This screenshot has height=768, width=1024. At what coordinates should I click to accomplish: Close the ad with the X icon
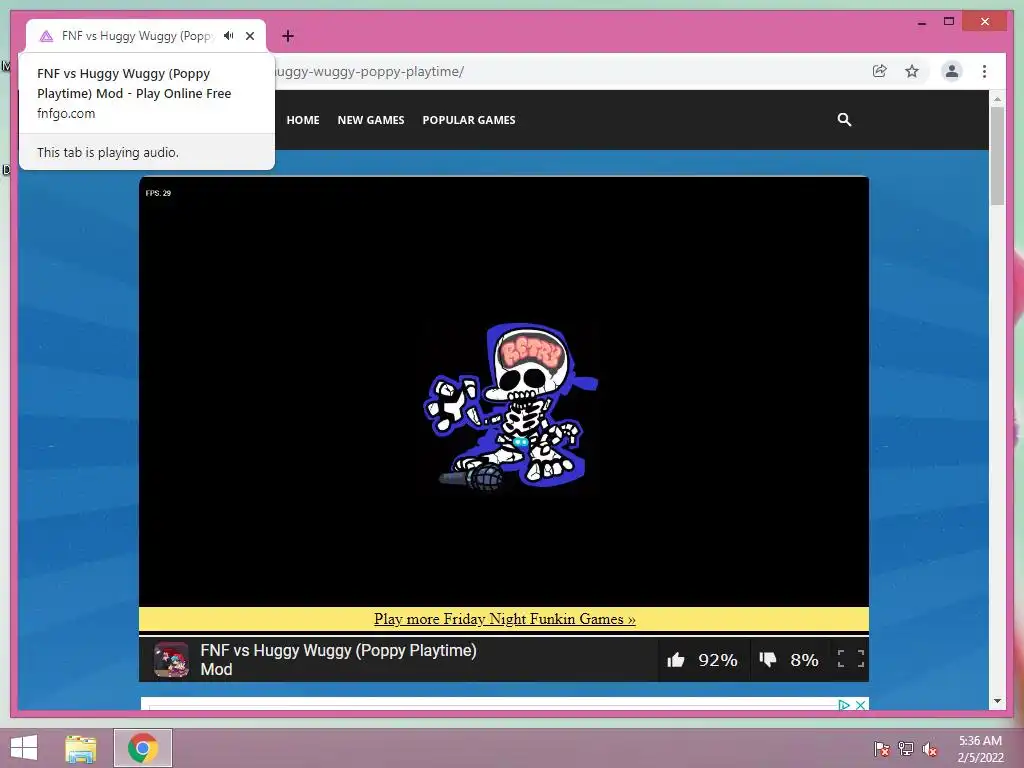(x=861, y=705)
